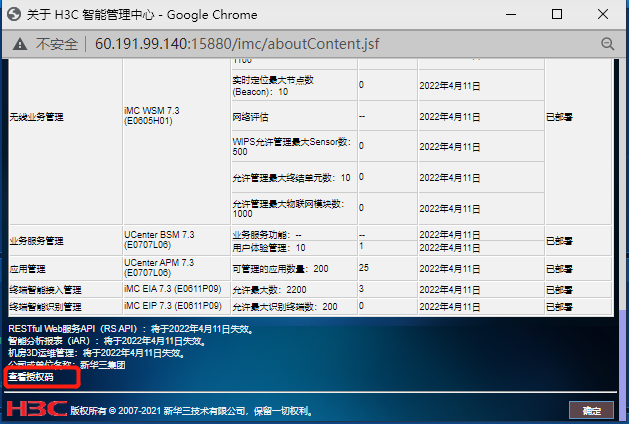Click the UCenter APM 7.3 cell

tap(177, 268)
